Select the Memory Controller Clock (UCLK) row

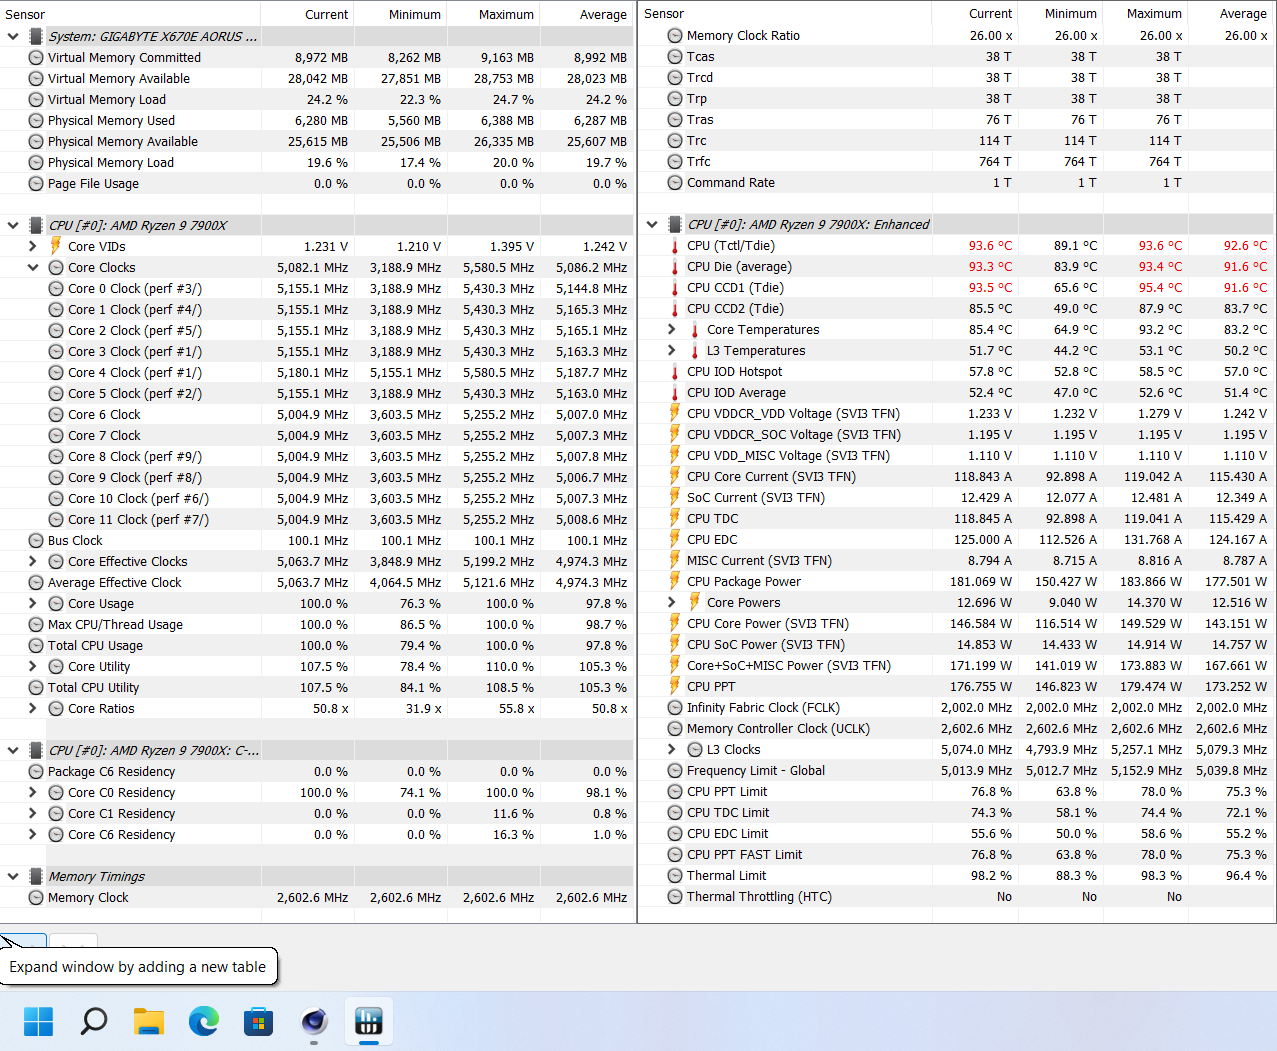[x=957, y=728]
